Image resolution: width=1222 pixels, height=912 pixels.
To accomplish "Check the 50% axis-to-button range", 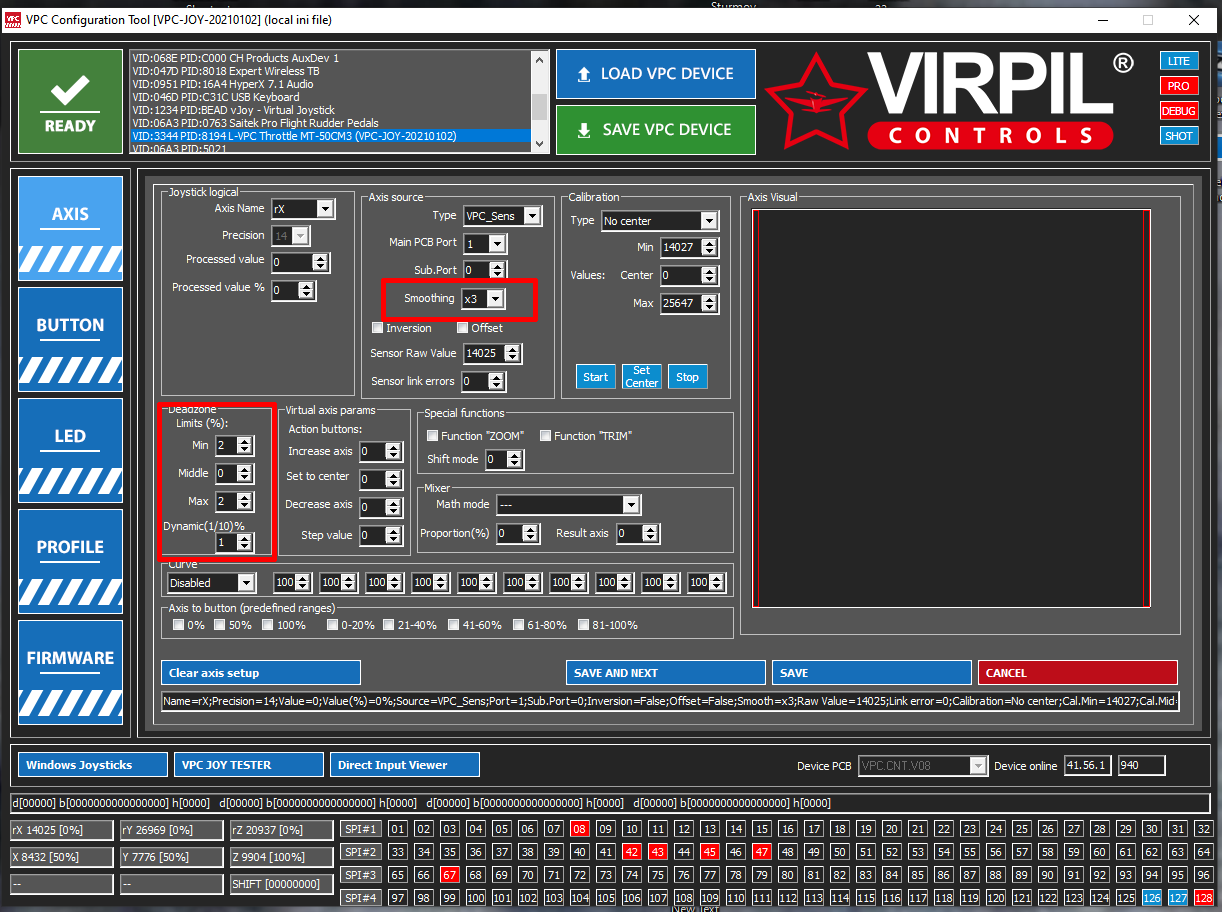I will (x=219, y=625).
